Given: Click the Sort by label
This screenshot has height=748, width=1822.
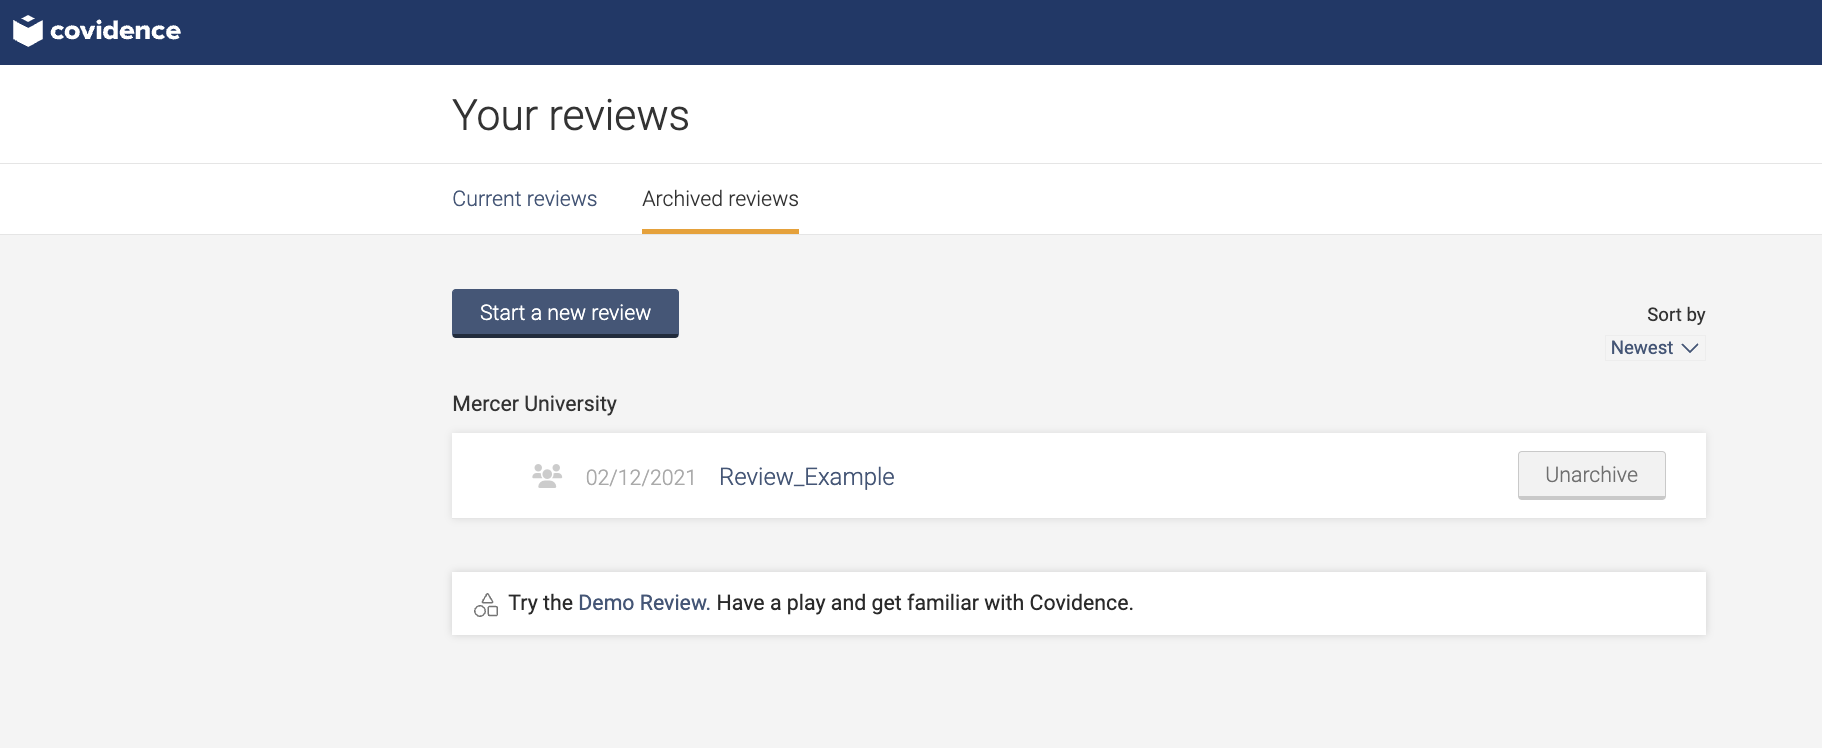Looking at the screenshot, I should 1675,315.
